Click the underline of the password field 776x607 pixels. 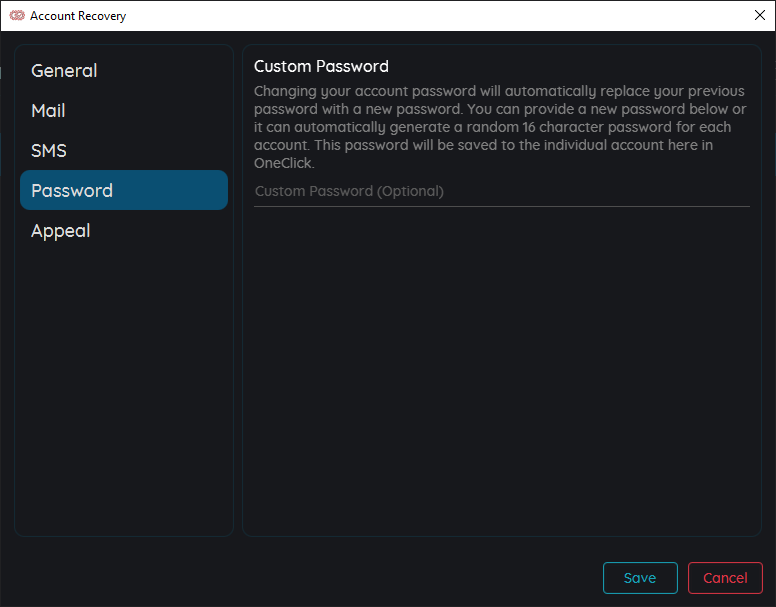pyautogui.click(x=501, y=206)
